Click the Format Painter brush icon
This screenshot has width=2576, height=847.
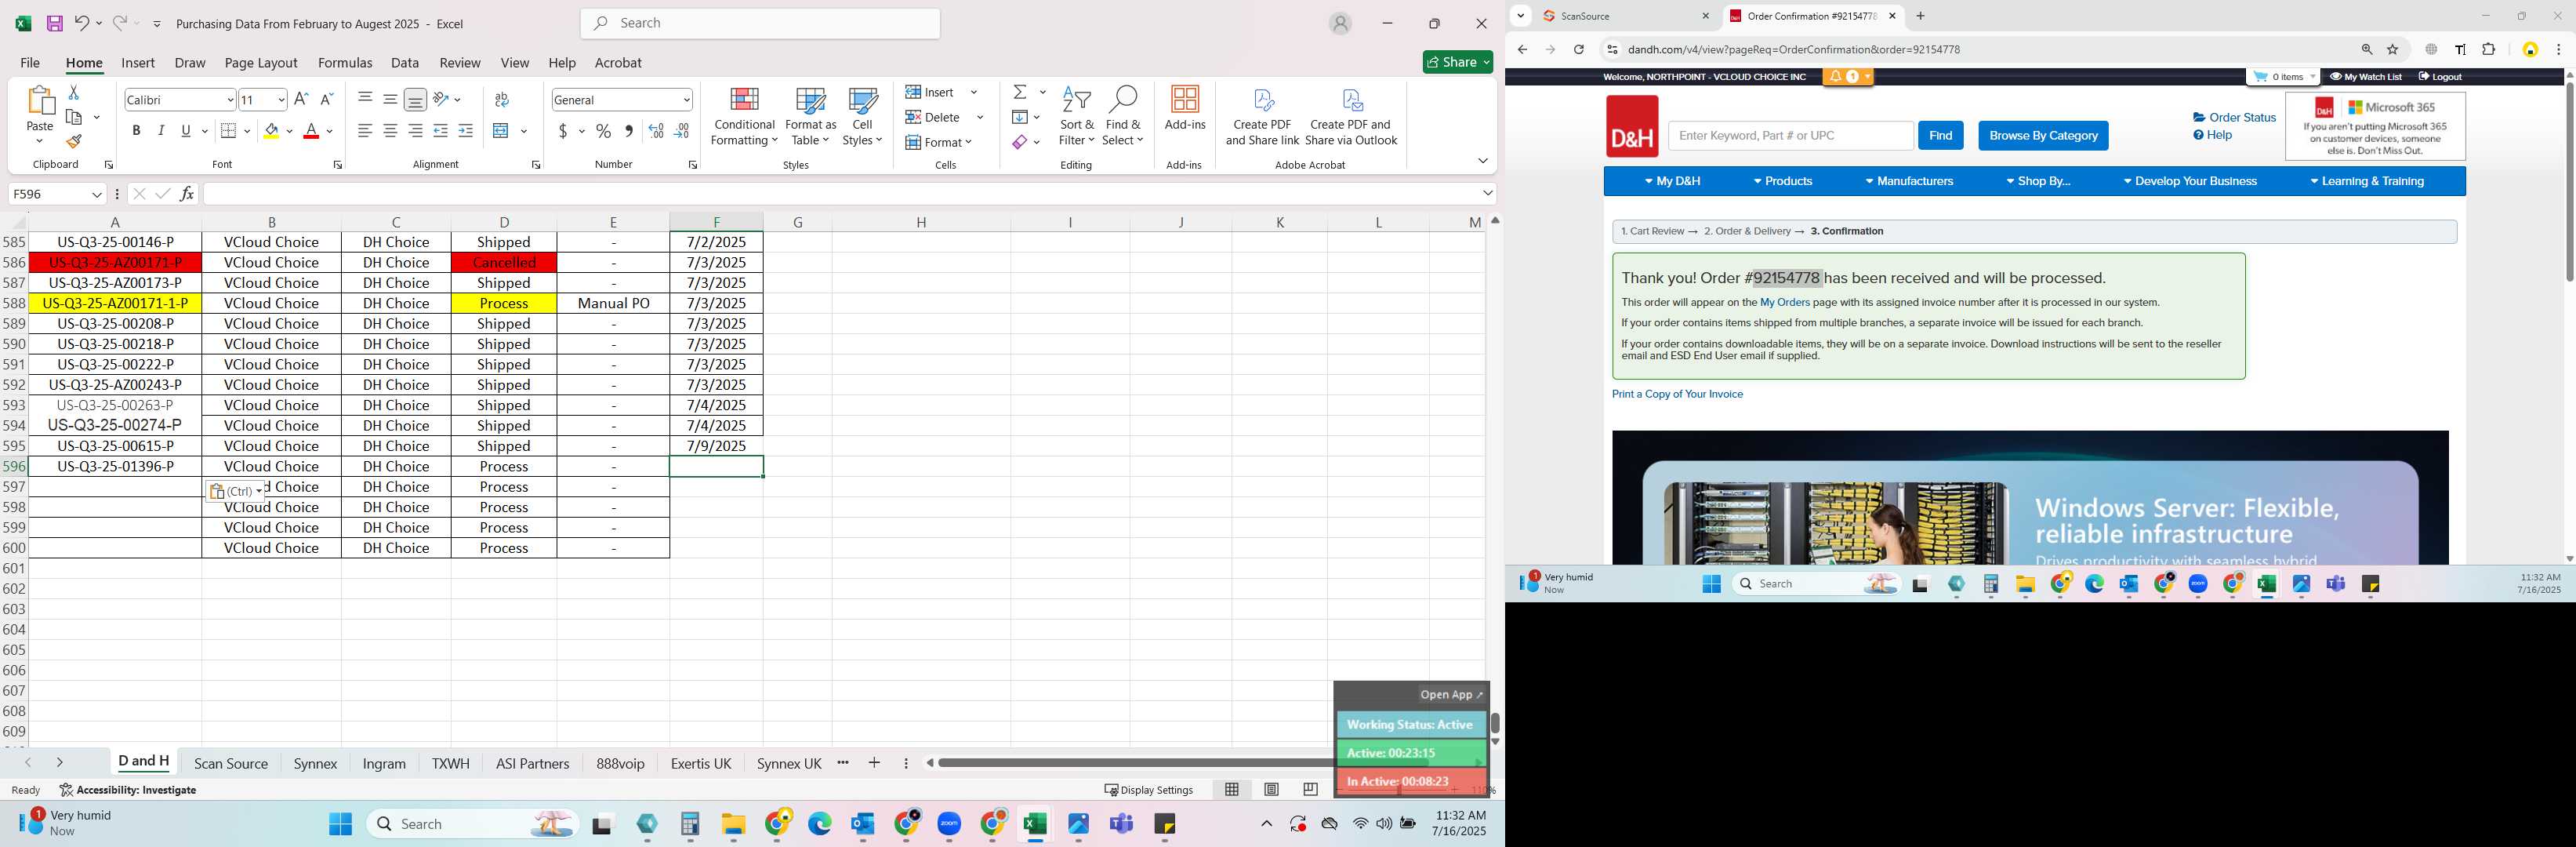74,141
